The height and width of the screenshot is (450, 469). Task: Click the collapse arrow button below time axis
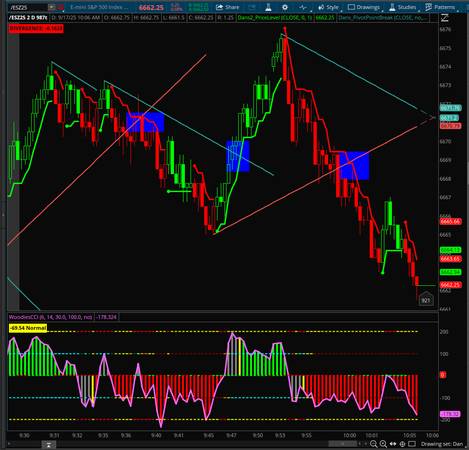(49, 444)
